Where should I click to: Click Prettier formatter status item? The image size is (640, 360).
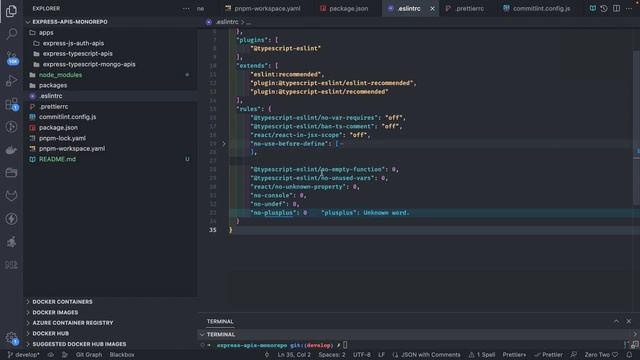(x=548, y=355)
